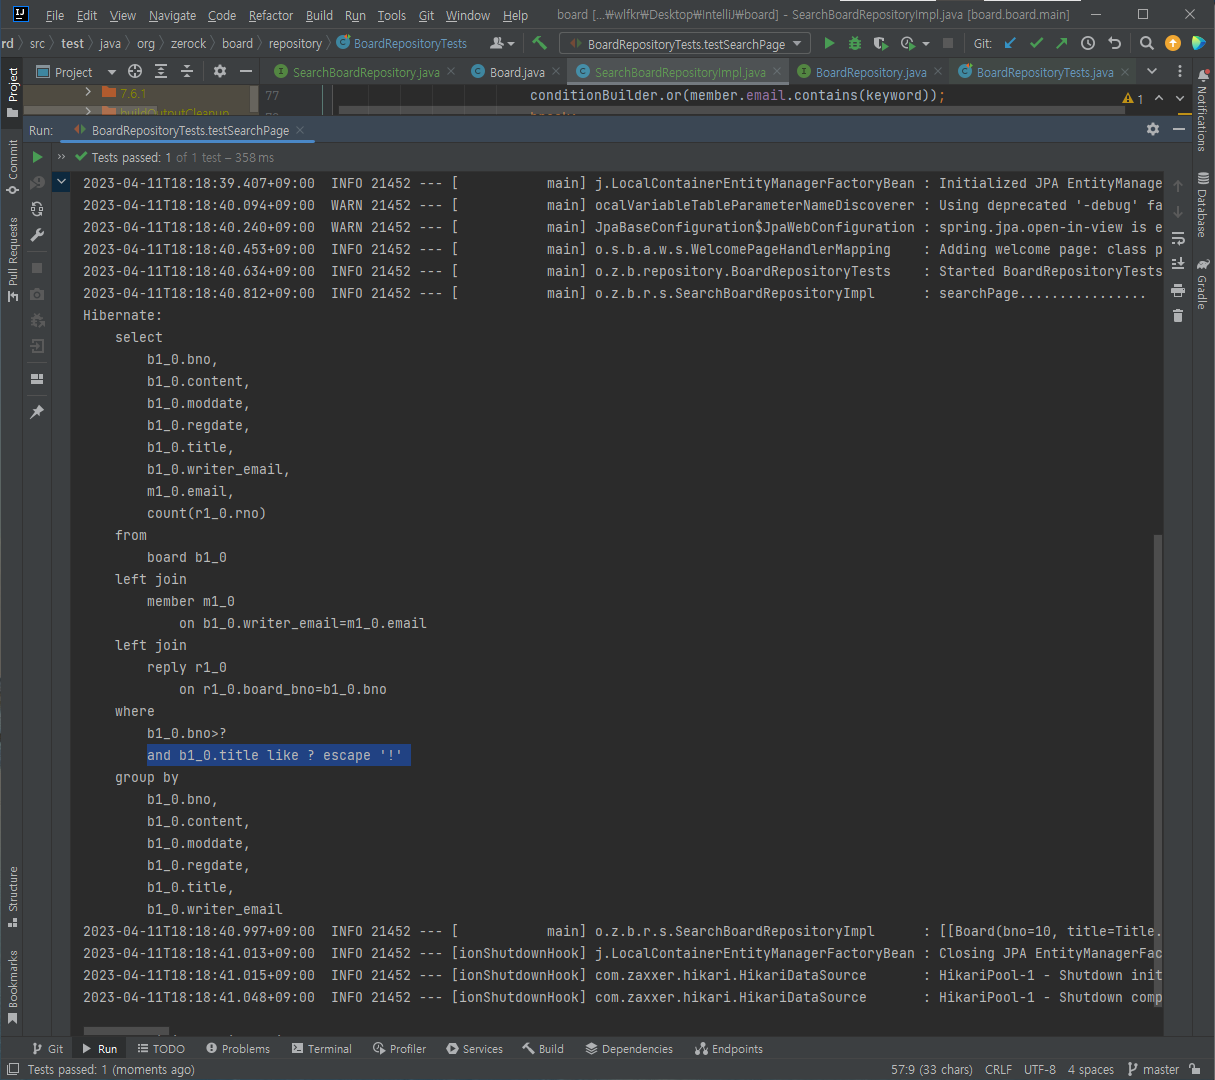The image size is (1215, 1080).
Task: Click the orange IDE update icon
Action: tap(1173, 43)
